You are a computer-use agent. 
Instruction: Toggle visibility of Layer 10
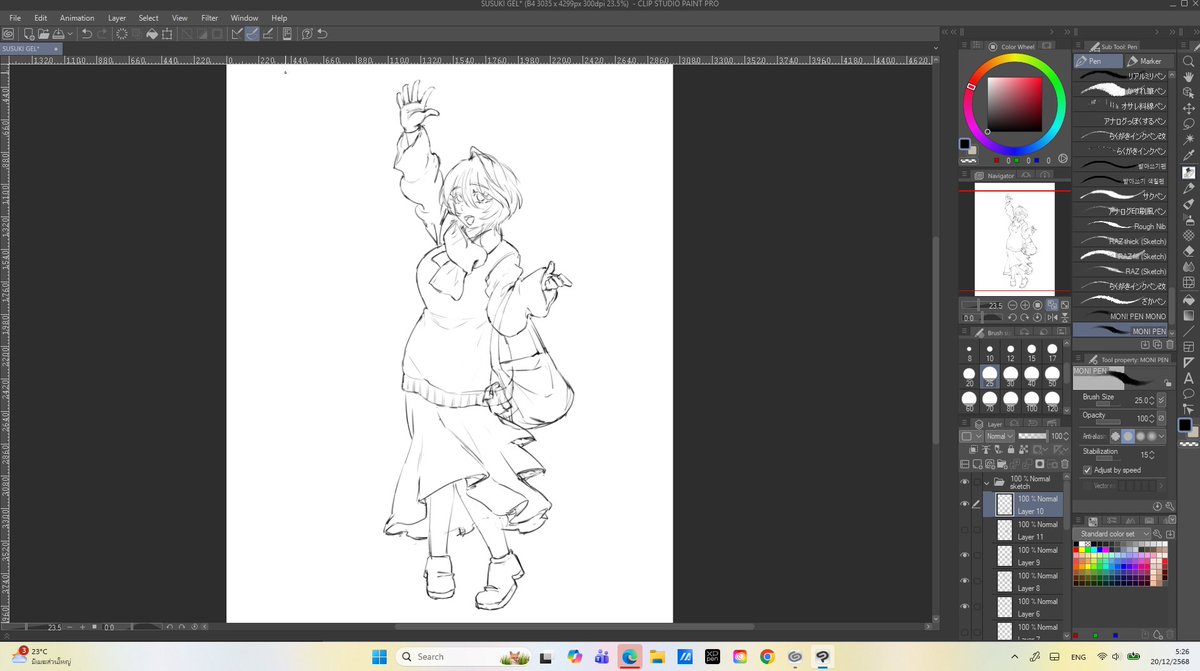[x=965, y=504]
